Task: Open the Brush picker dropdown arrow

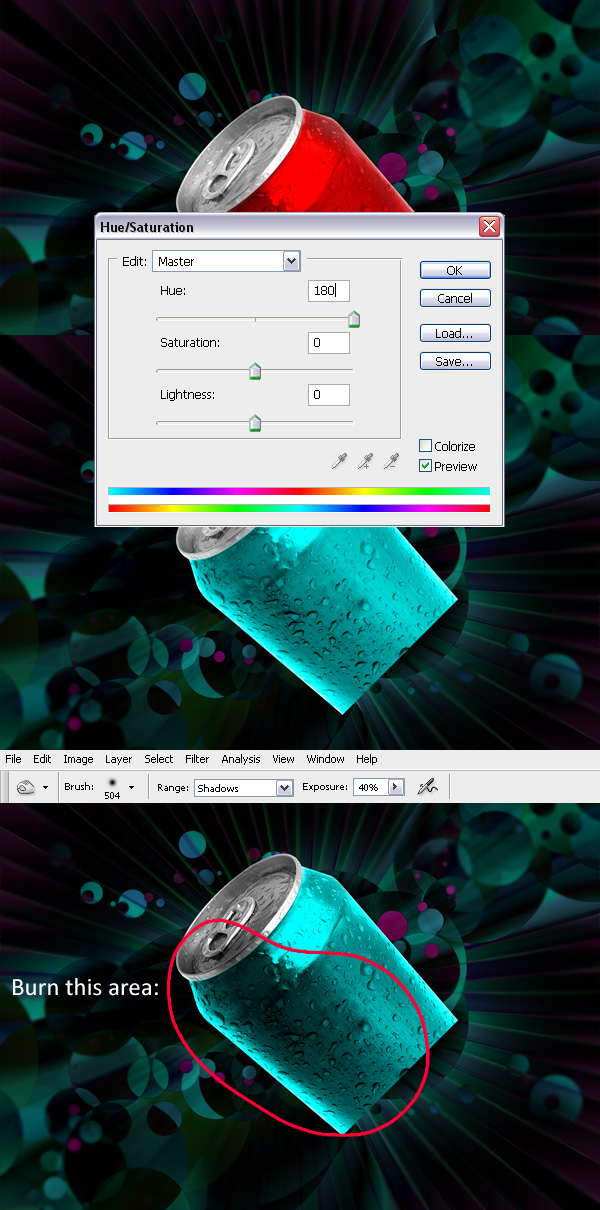Action: click(x=131, y=788)
